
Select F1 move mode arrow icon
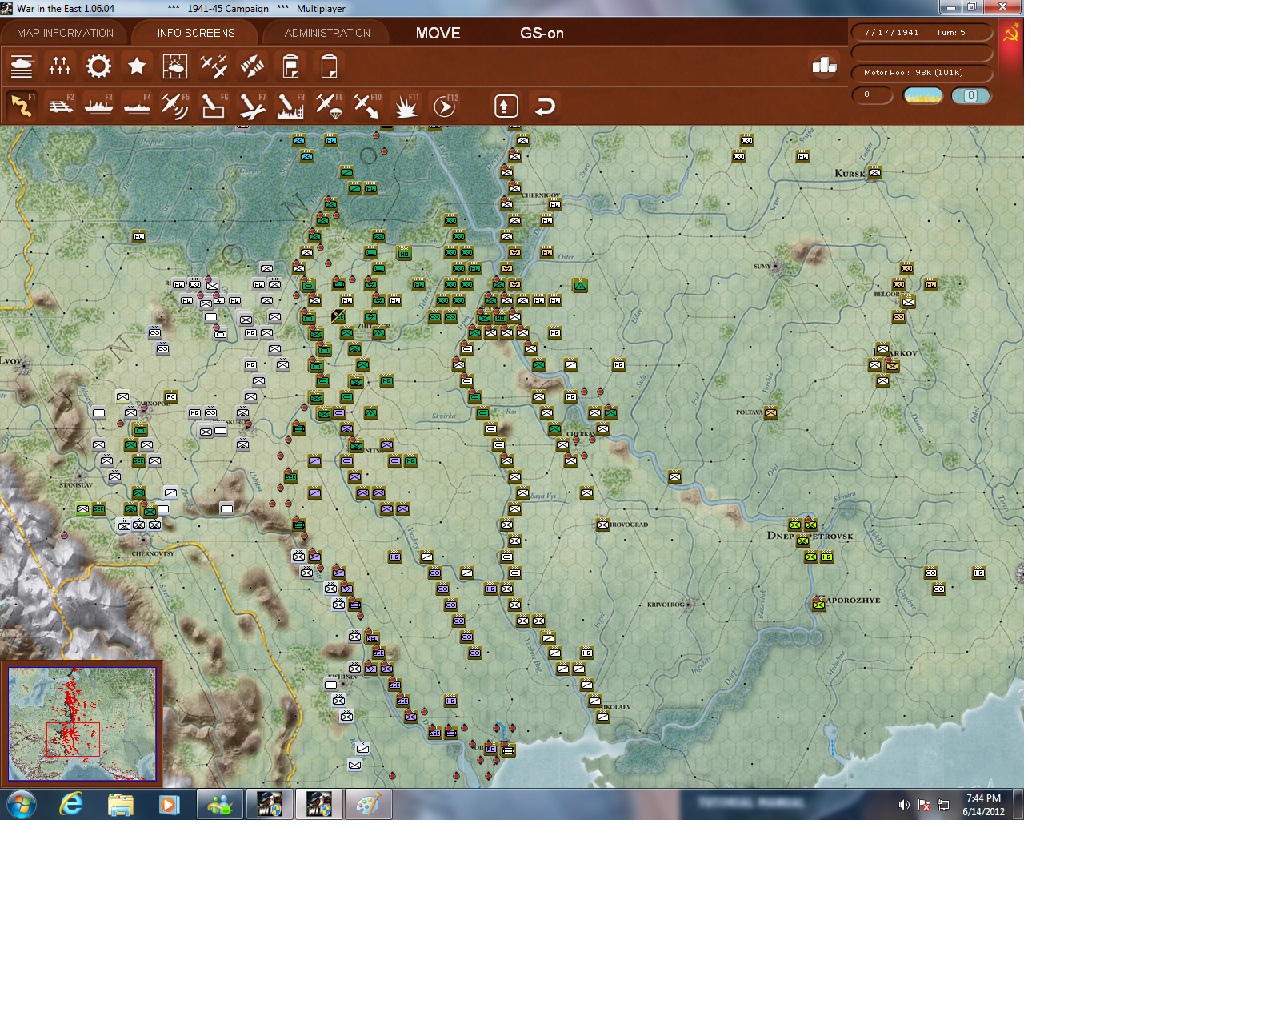click(22, 105)
